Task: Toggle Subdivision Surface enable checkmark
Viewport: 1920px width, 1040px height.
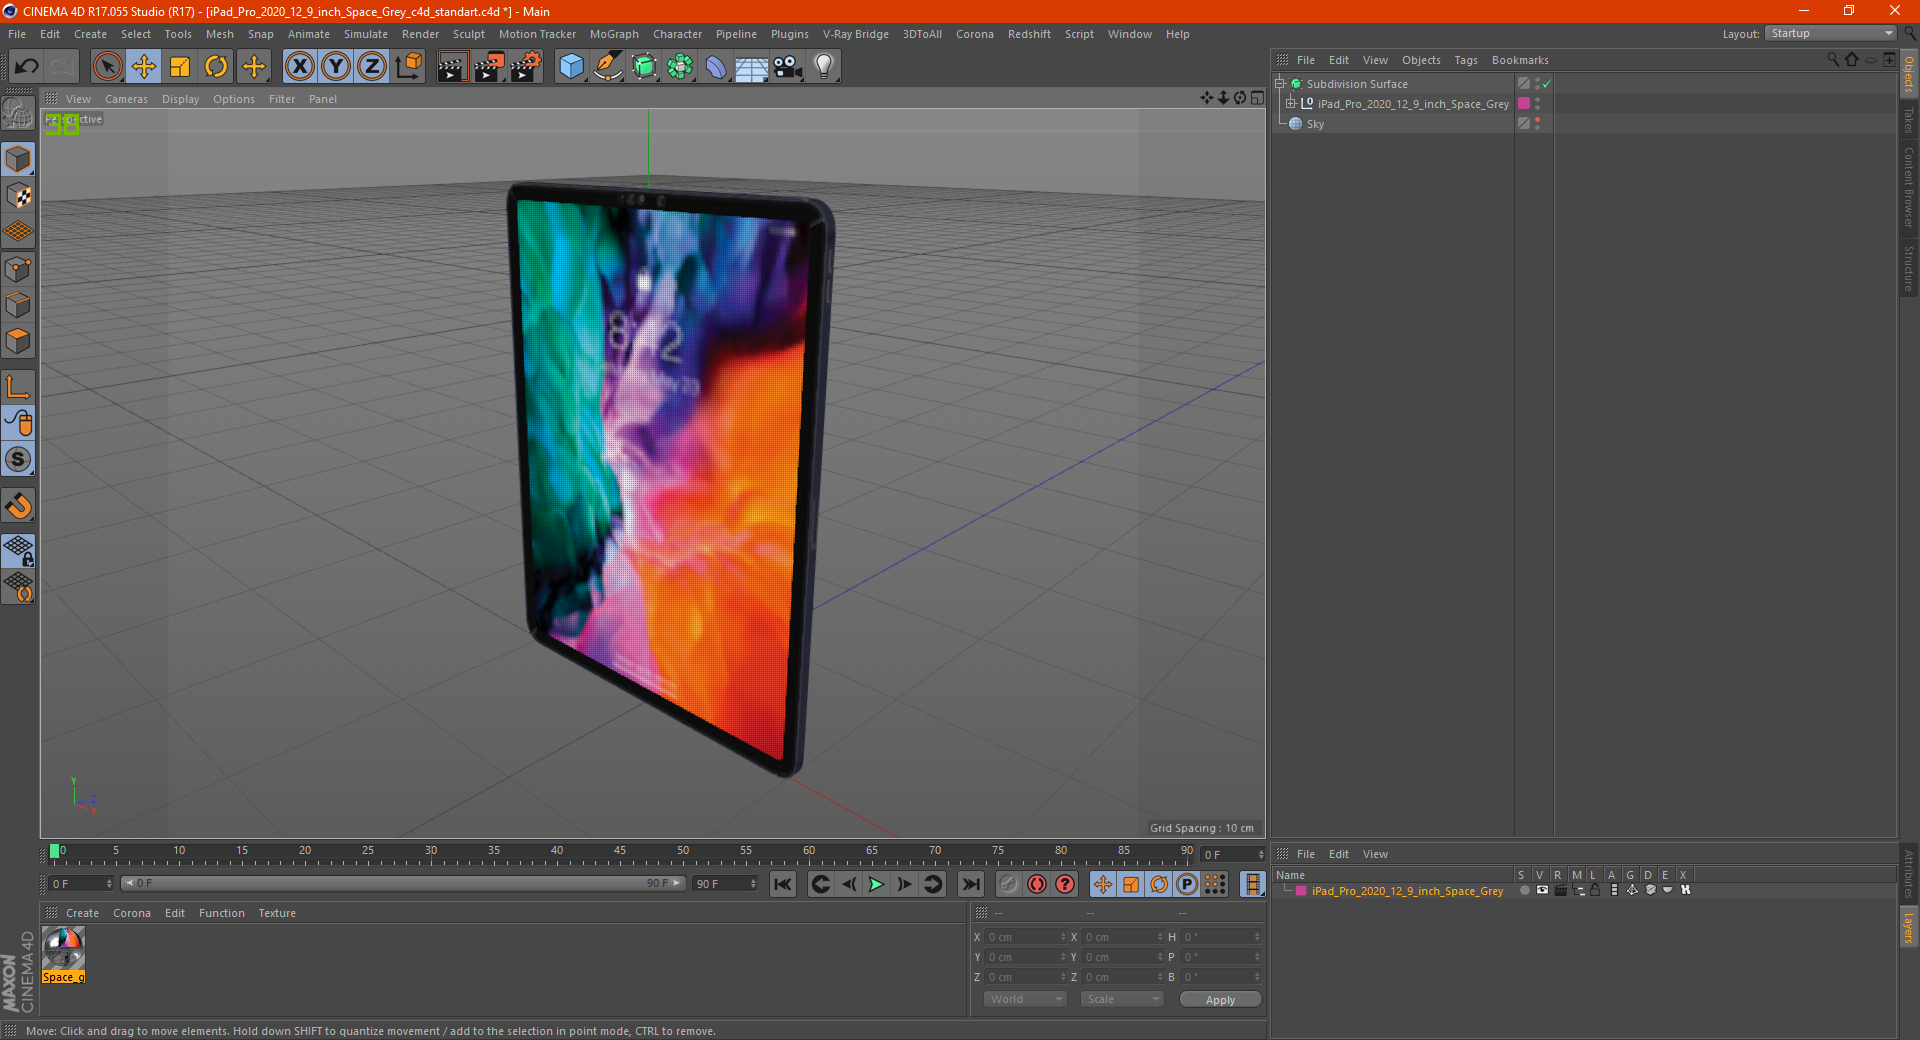Action: tap(1547, 84)
